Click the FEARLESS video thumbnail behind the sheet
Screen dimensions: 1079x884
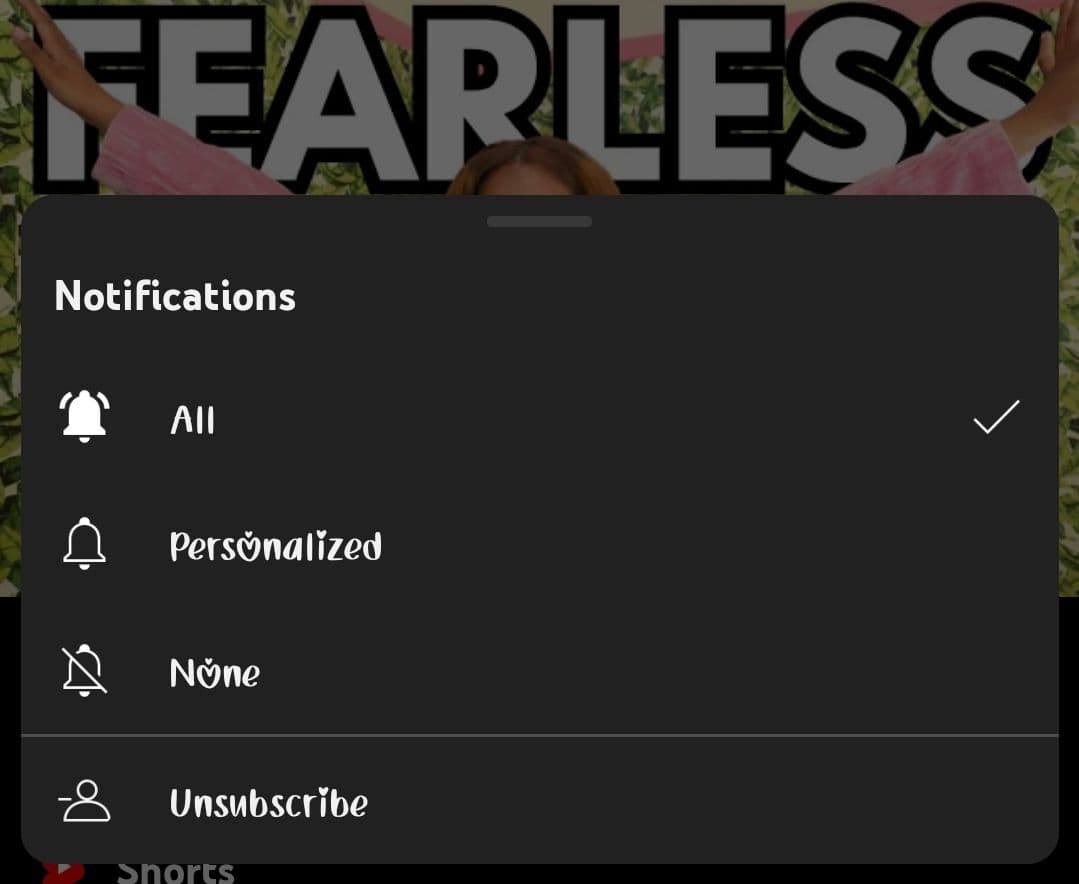tap(539, 95)
